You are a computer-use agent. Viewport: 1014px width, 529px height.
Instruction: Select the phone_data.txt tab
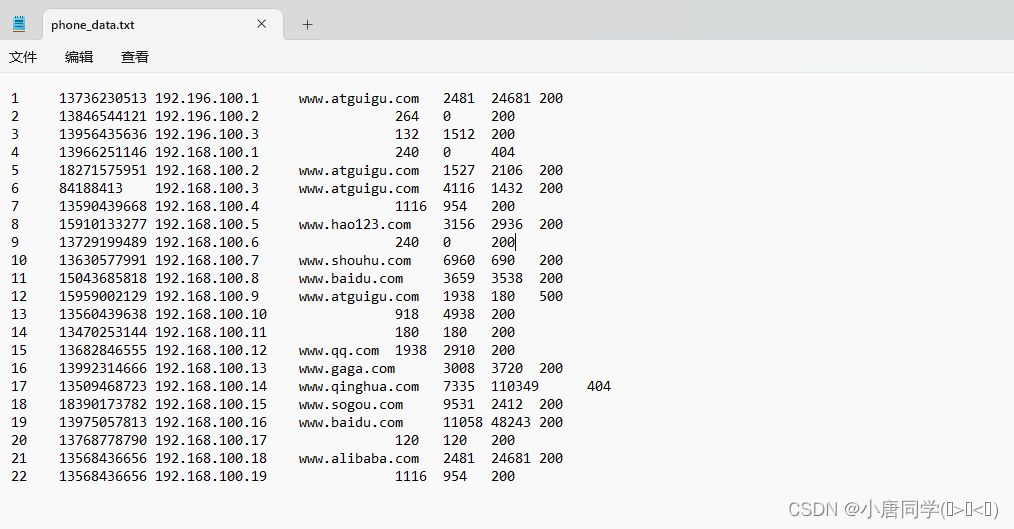point(140,24)
